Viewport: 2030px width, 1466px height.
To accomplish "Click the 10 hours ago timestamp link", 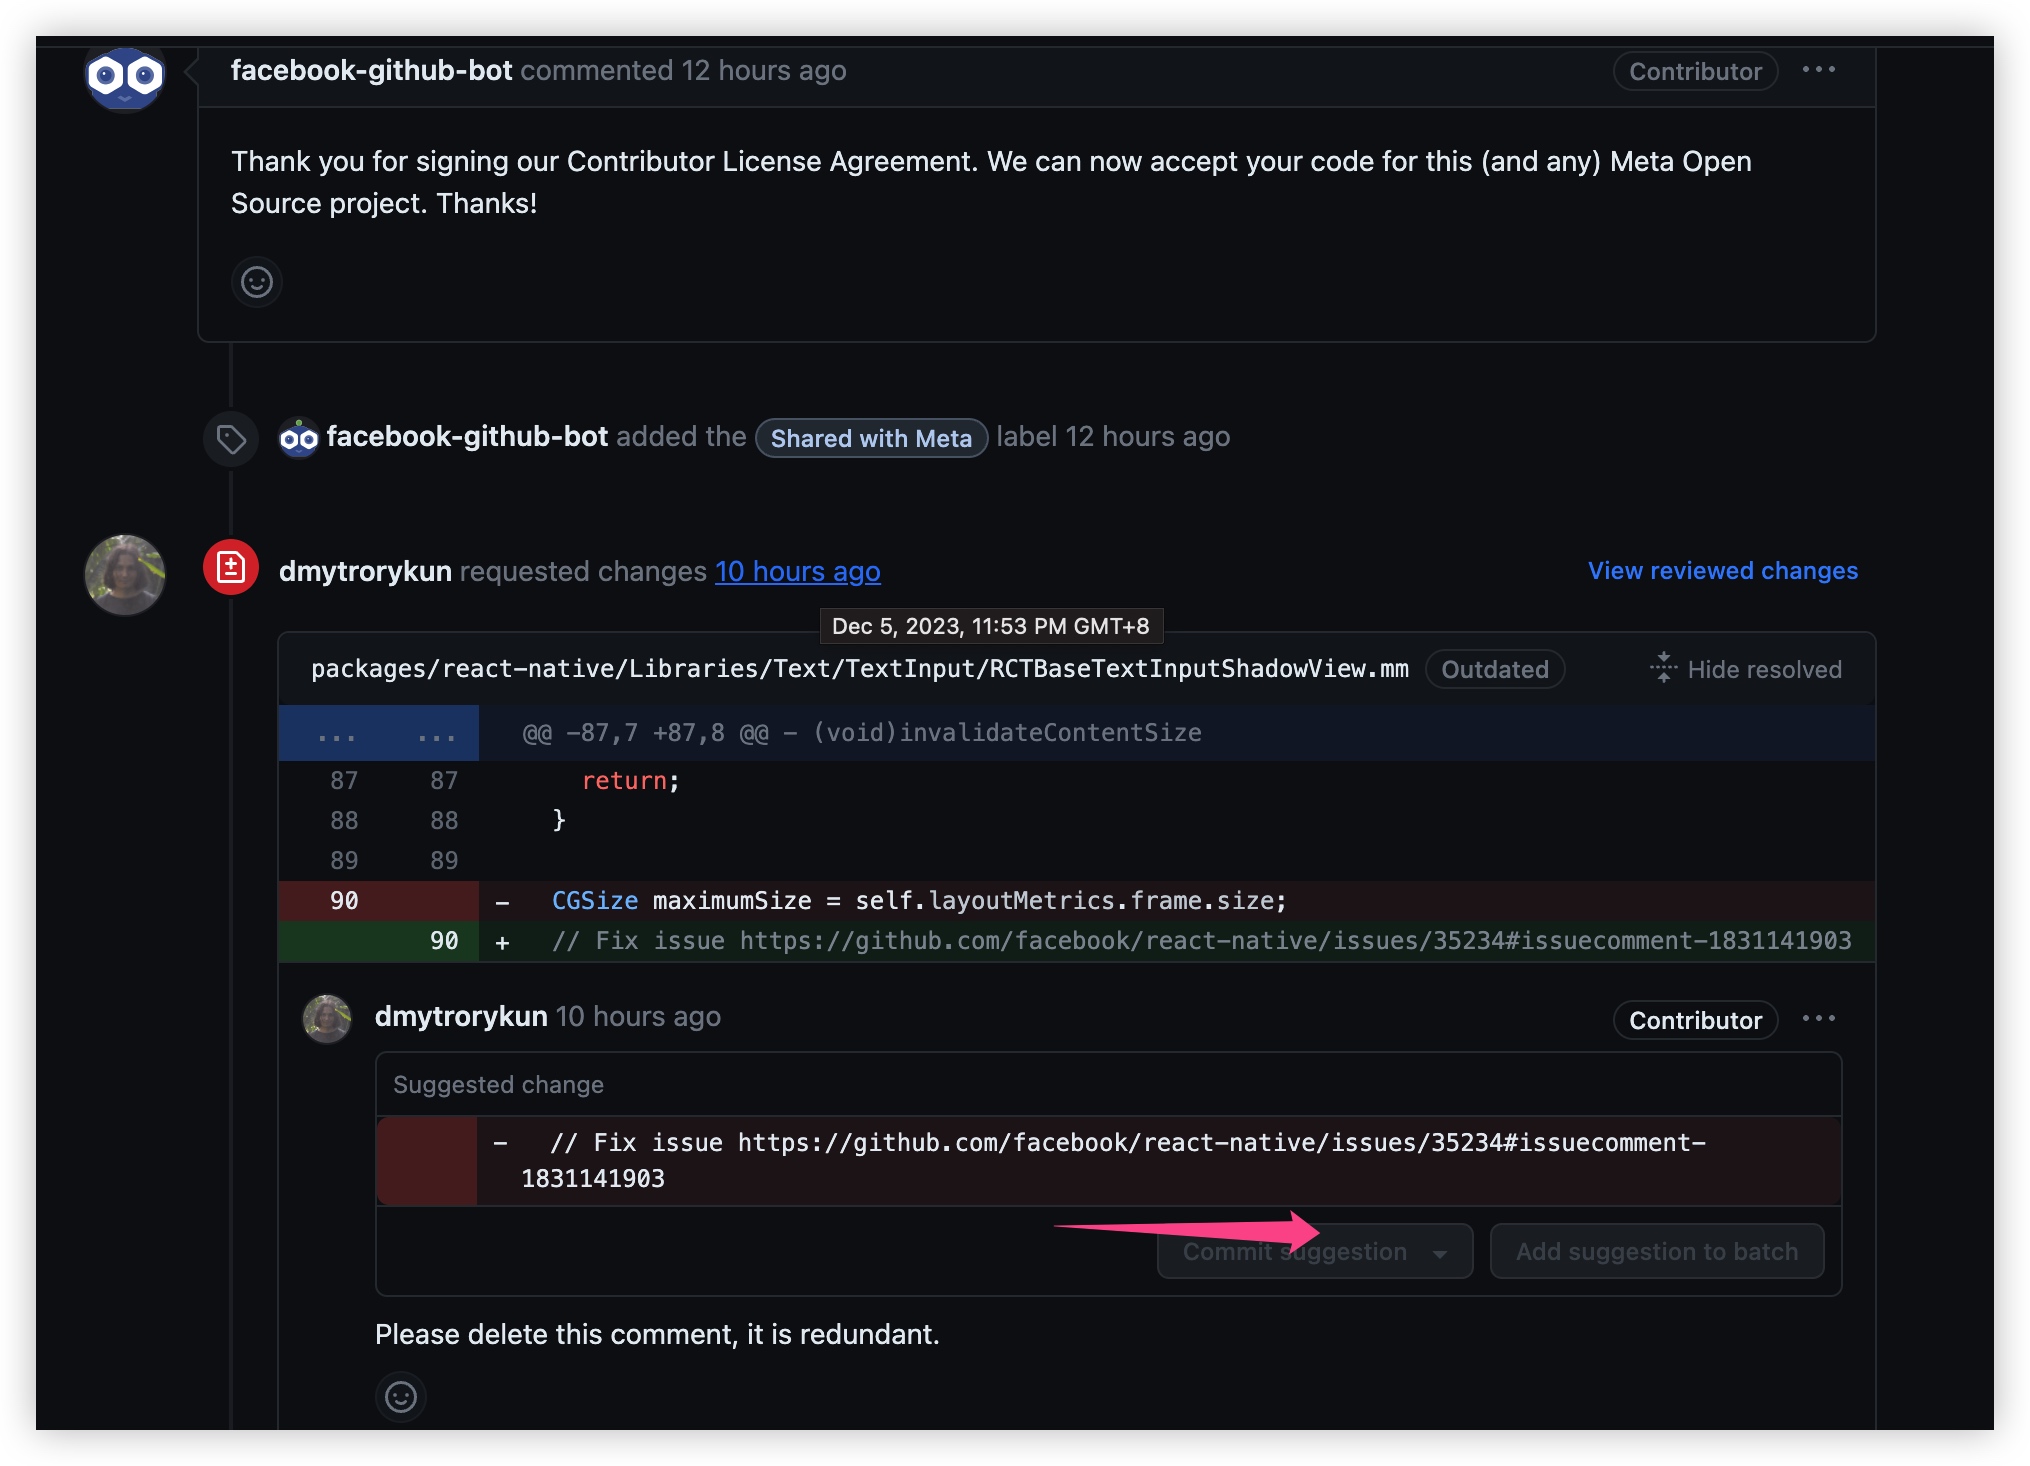I will pos(797,571).
